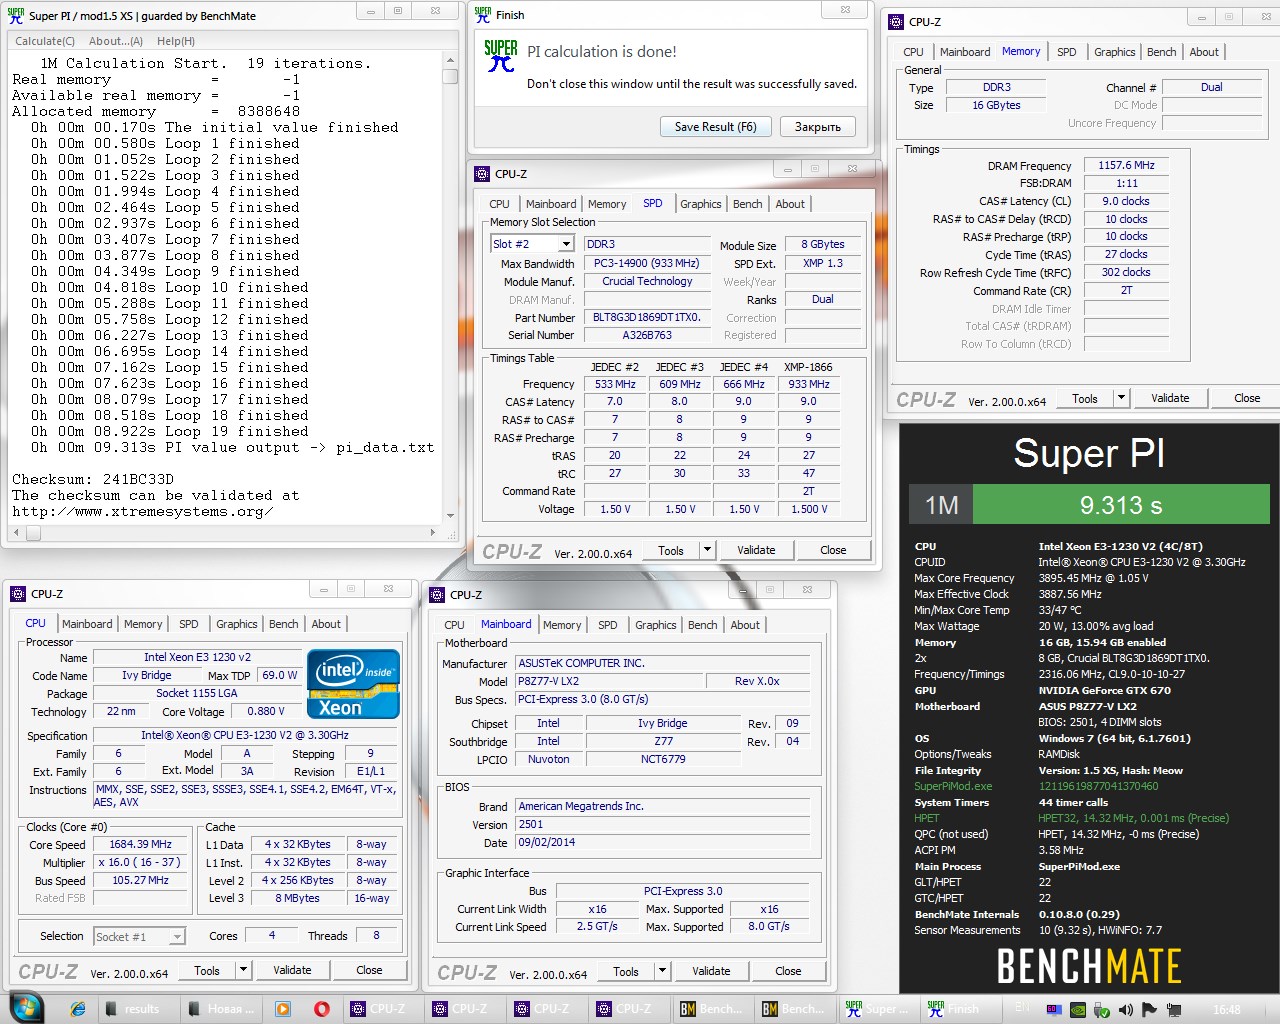Click the Super PI logo in Finish dialog
This screenshot has height=1024, width=1280.
coord(501,56)
